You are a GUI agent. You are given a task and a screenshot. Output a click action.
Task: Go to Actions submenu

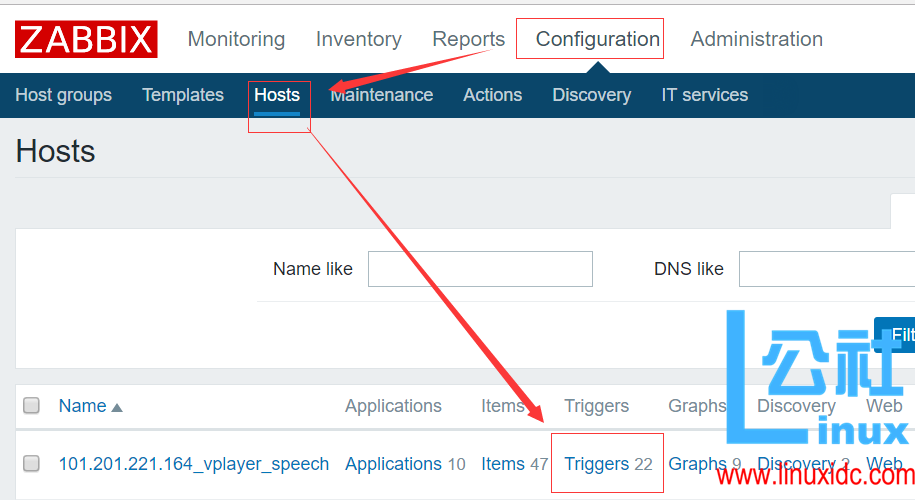[493, 95]
